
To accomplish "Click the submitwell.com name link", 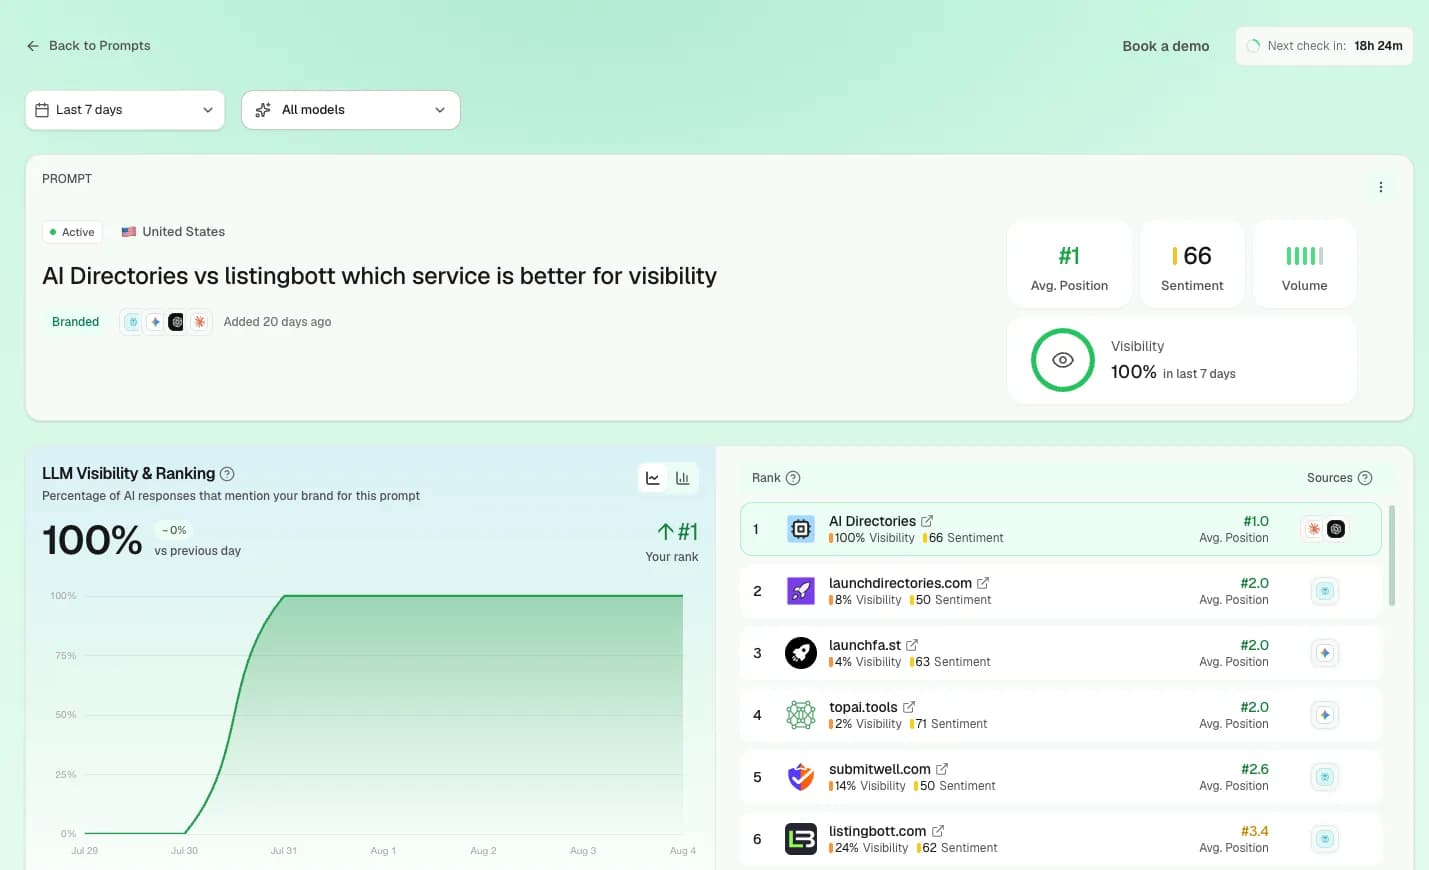I will (880, 769).
